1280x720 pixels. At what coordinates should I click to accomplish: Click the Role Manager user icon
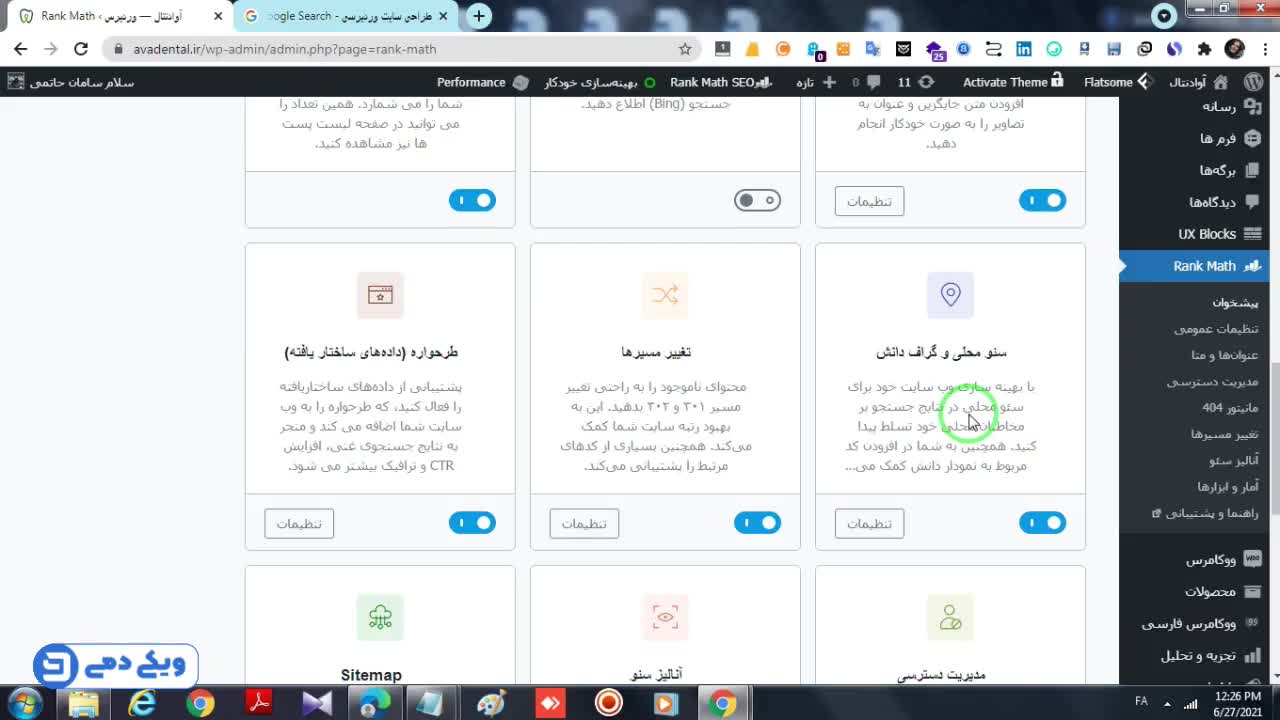coord(950,617)
